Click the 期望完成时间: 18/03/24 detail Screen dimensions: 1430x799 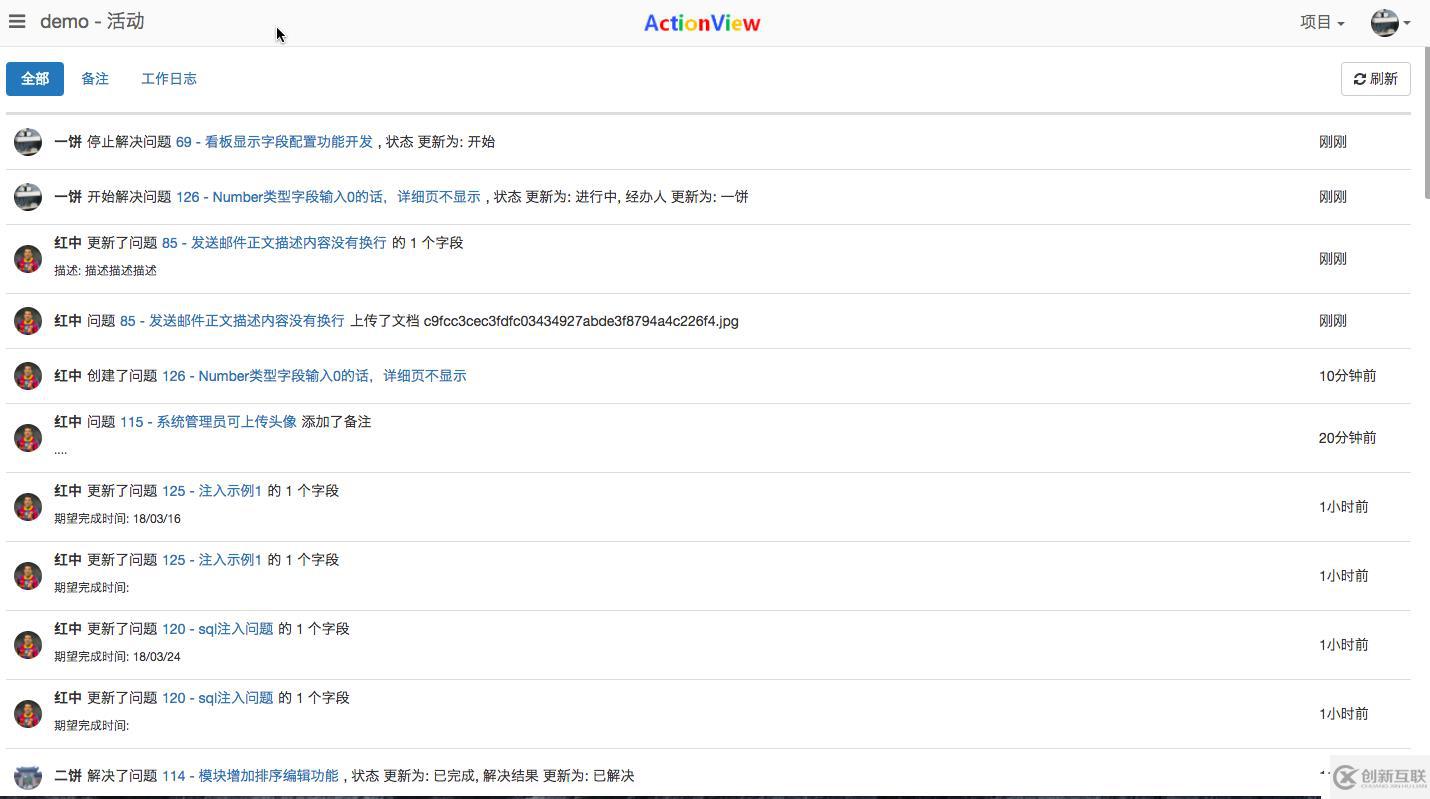point(117,656)
